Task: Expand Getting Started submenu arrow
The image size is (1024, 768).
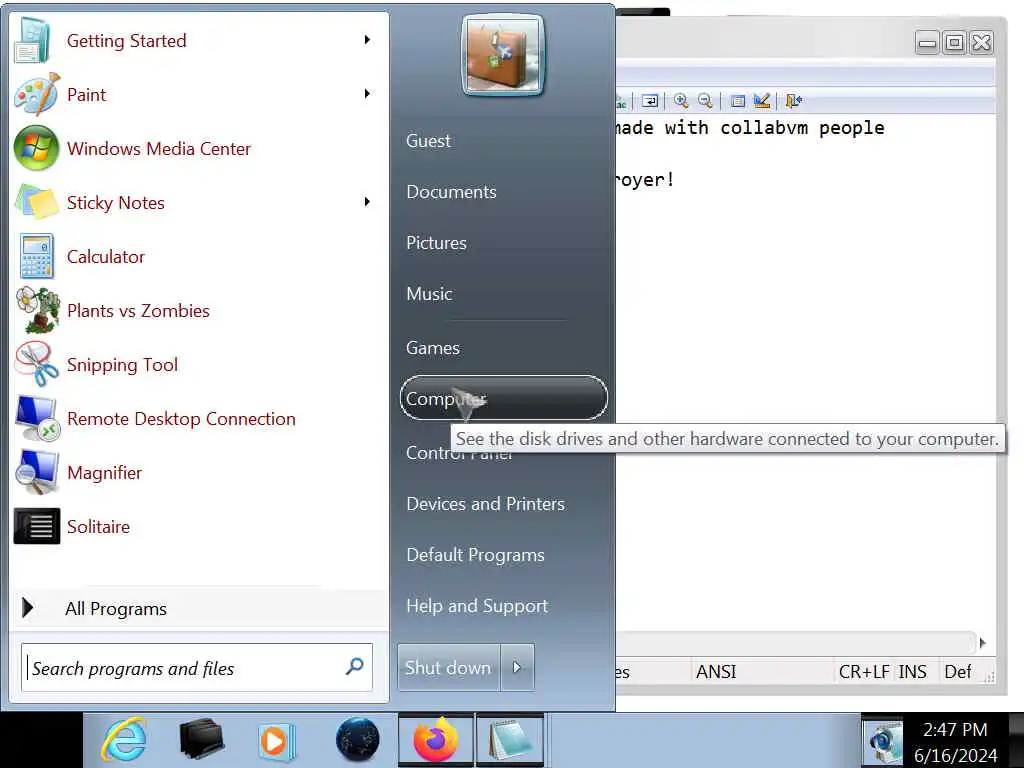Action: tap(367, 40)
